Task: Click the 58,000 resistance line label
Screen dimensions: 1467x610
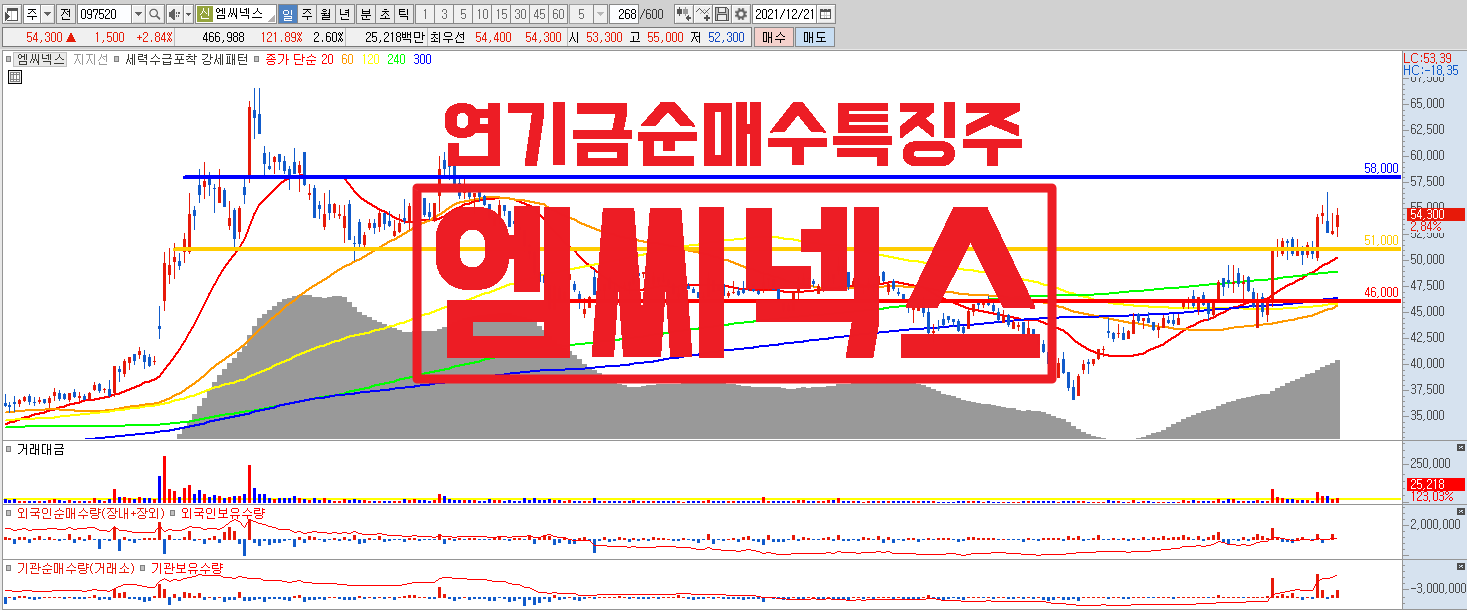Action: pyautogui.click(x=1381, y=169)
